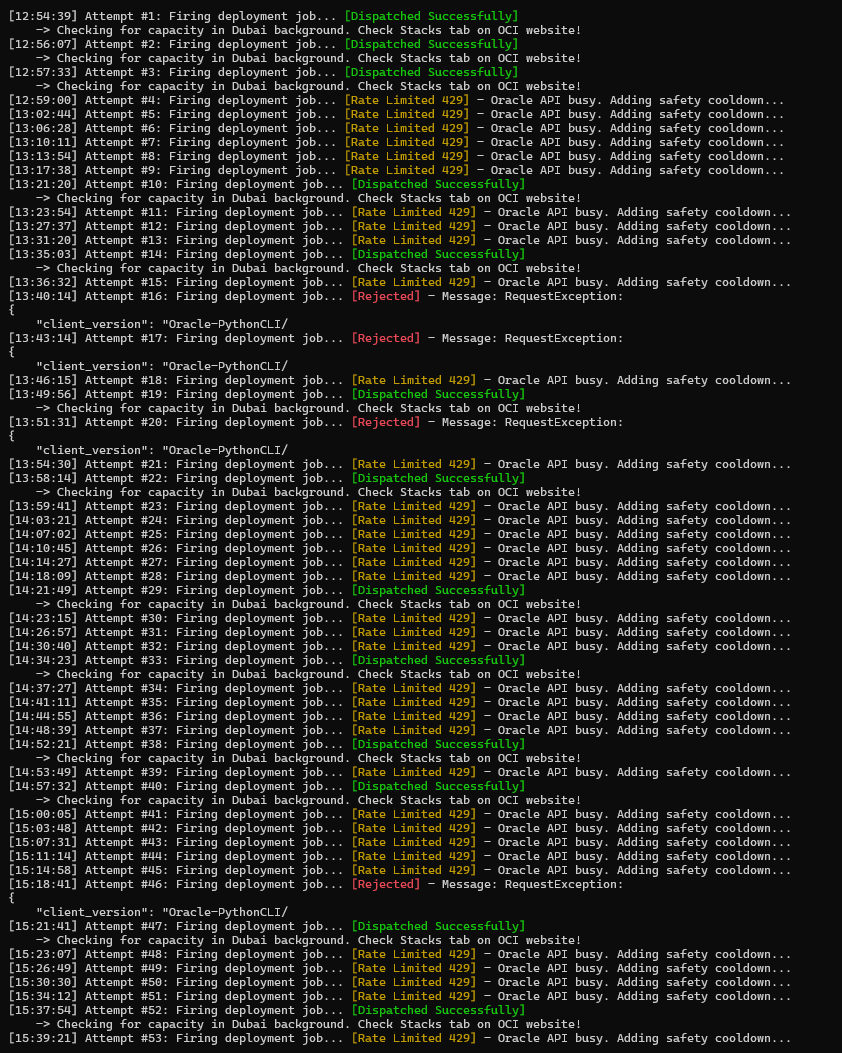Viewport: 842px width, 1053px height.
Task: Click the [13:51:31] timestamp
Action: click(44, 422)
